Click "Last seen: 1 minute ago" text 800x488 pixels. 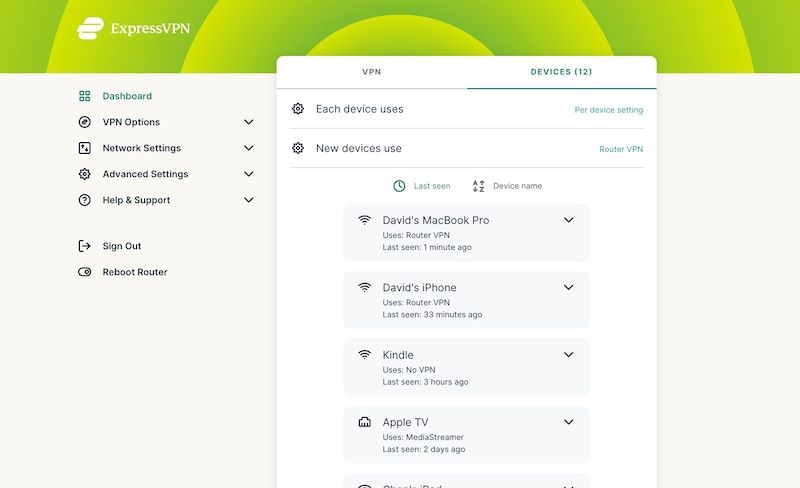pos(427,247)
